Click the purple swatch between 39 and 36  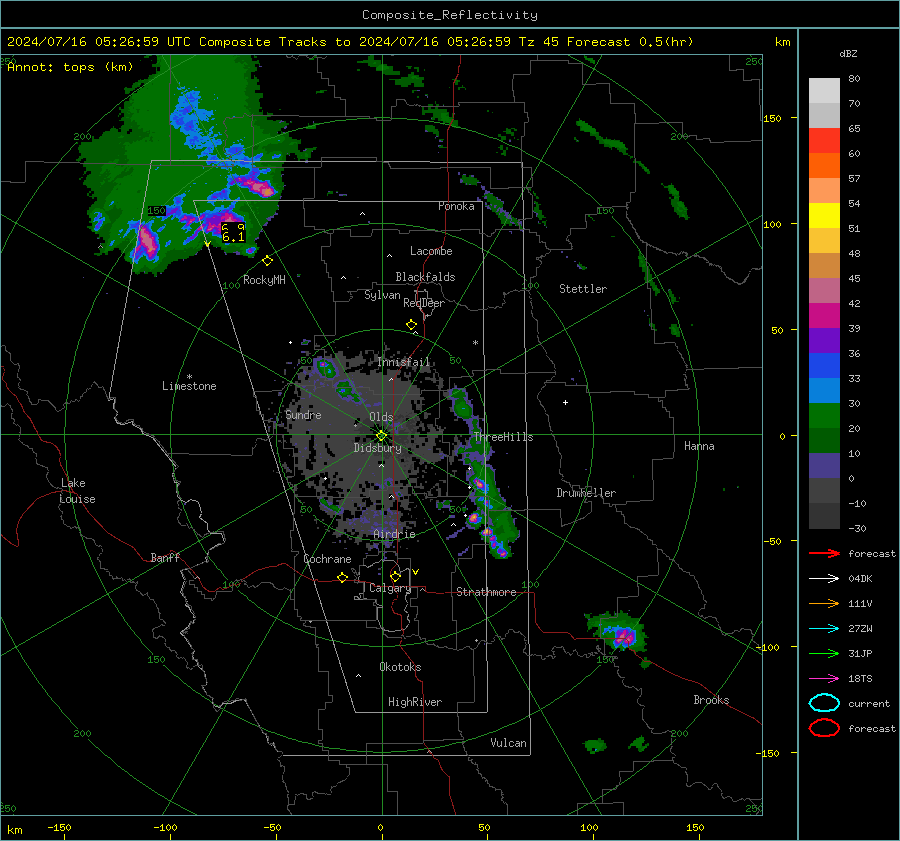tap(824, 341)
